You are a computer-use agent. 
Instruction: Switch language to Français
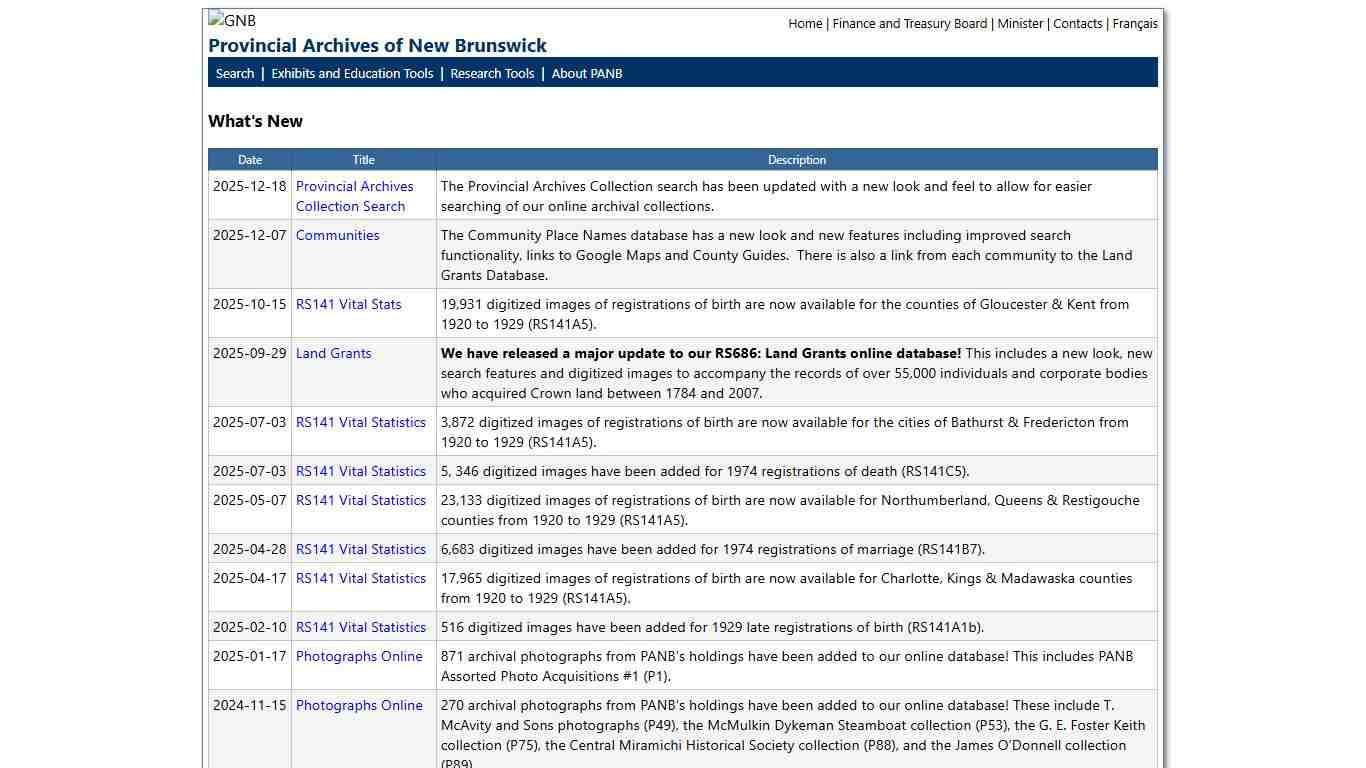[x=1135, y=23]
